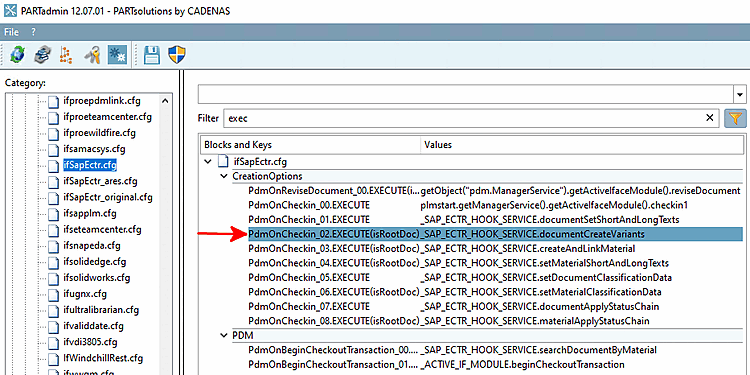Image resolution: width=750 pixels, height=375 pixels.
Task: Select ifSapEctr_original.cfg in category tree
Action: [x=108, y=197]
